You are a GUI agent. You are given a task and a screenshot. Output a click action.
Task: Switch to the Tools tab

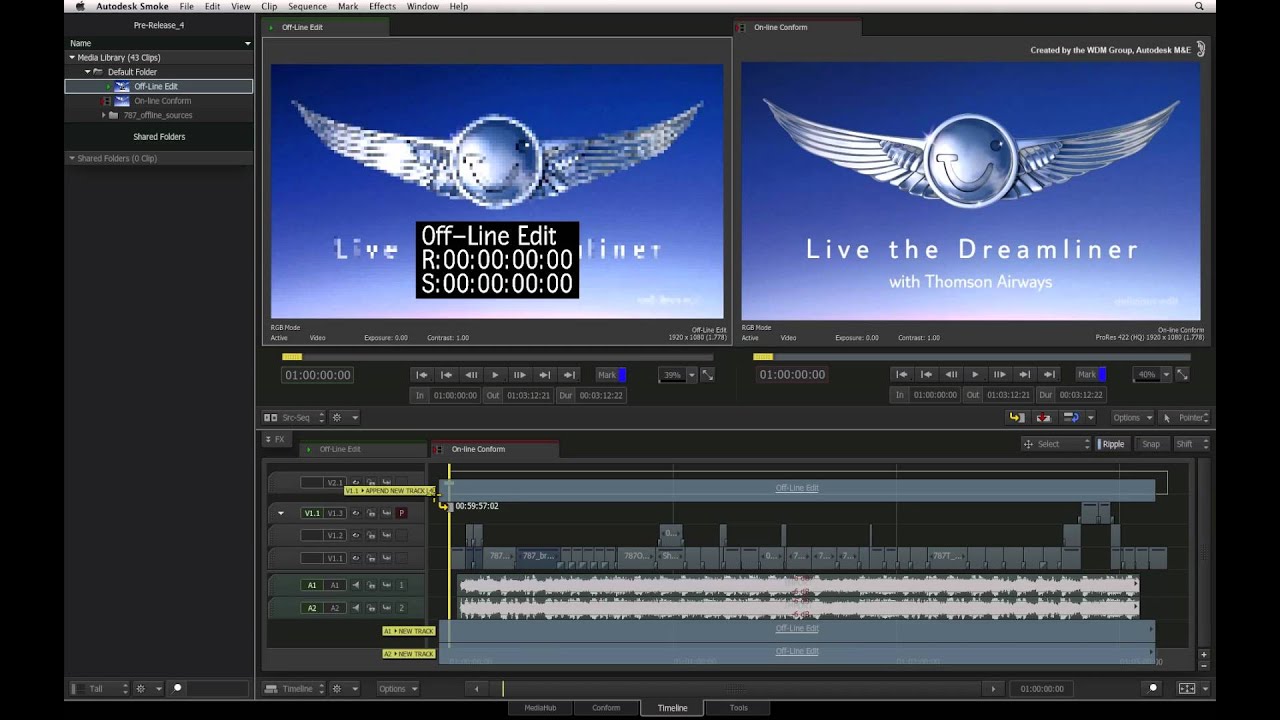click(738, 708)
